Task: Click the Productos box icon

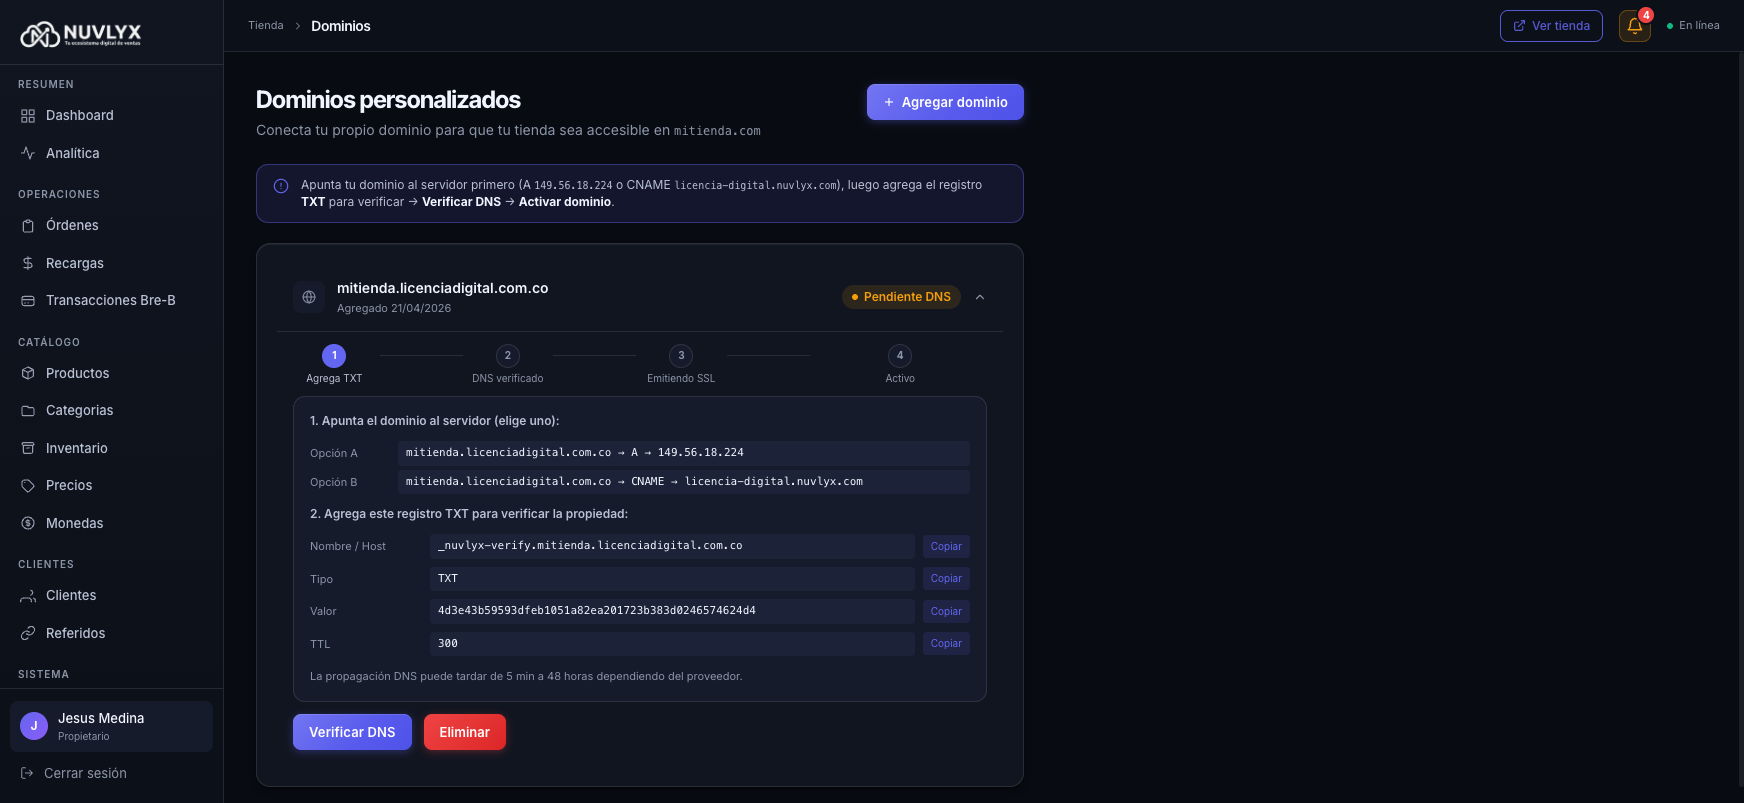Action: click(28, 373)
